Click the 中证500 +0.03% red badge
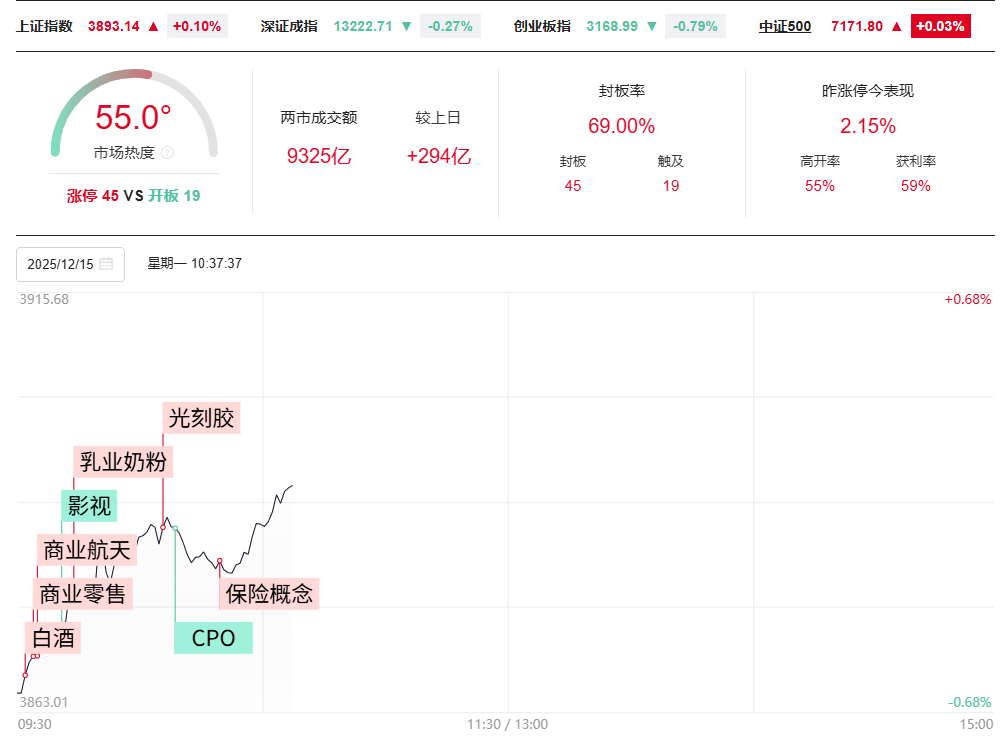This screenshot has width=1007, height=737. 941,26
